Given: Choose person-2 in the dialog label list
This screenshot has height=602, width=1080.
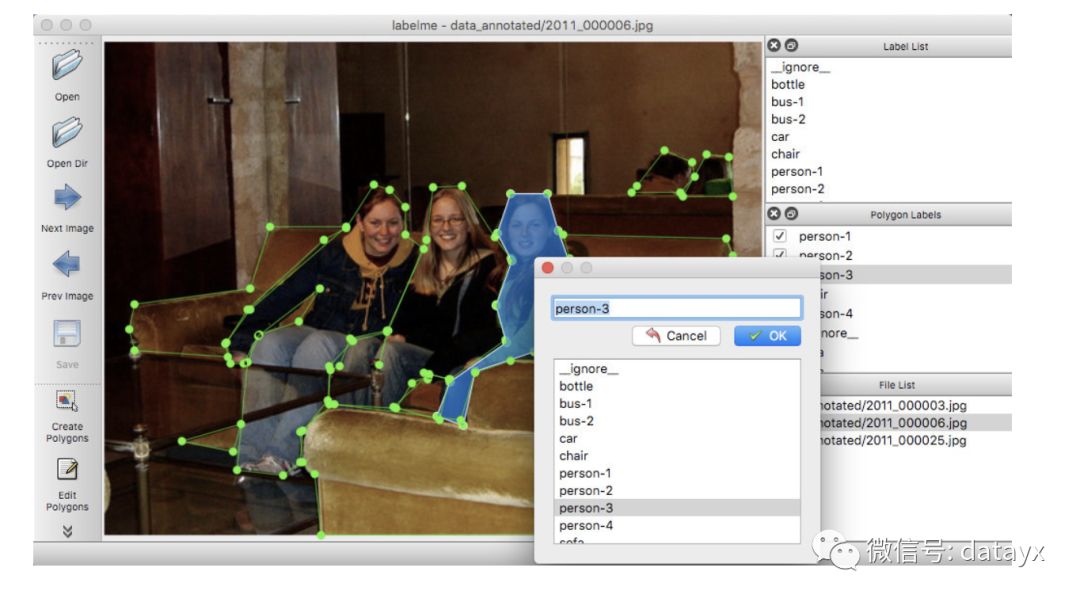Looking at the screenshot, I should 677,490.
